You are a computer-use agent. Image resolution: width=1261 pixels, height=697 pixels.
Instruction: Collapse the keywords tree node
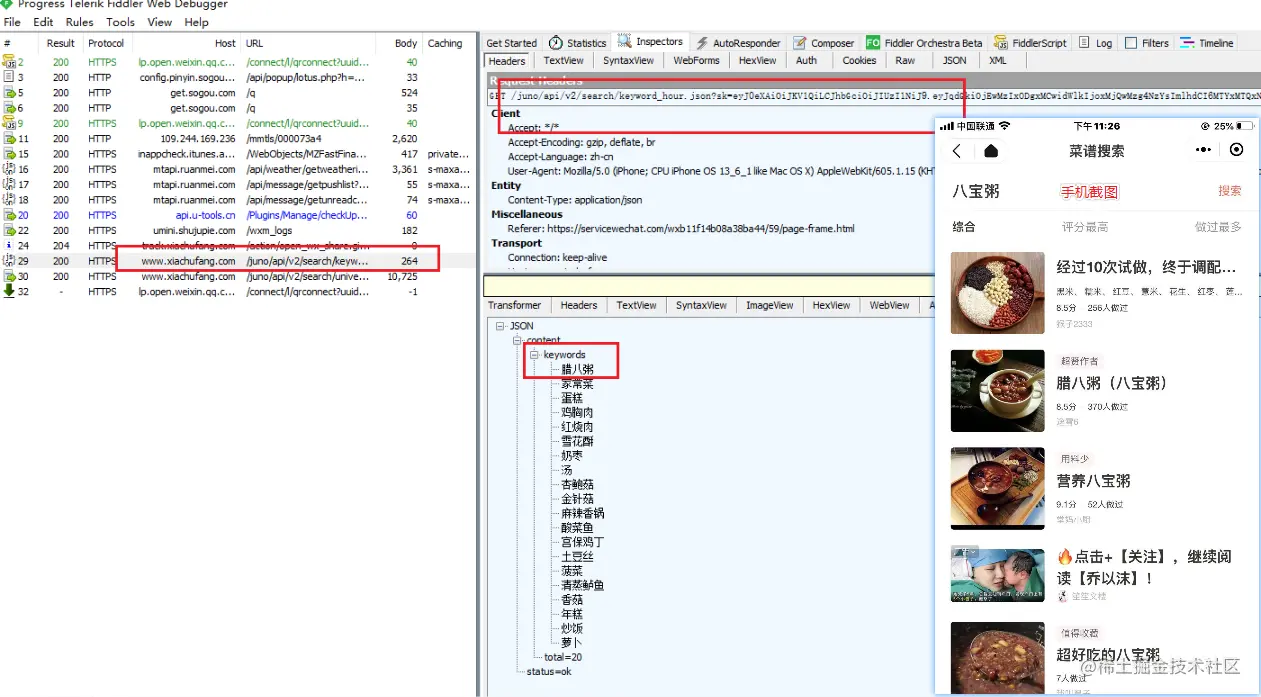[x=535, y=355]
